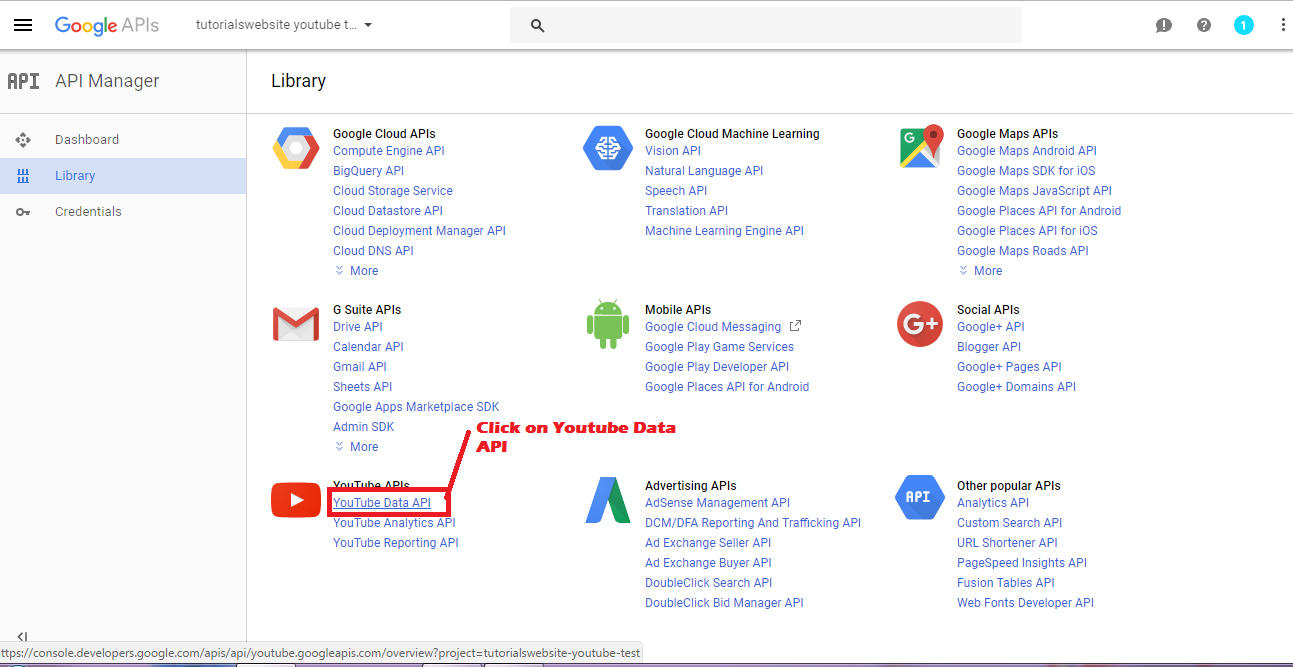This screenshot has height=667, width=1293.
Task: Open the Vision API link
Action: click(x=673, y=151)
